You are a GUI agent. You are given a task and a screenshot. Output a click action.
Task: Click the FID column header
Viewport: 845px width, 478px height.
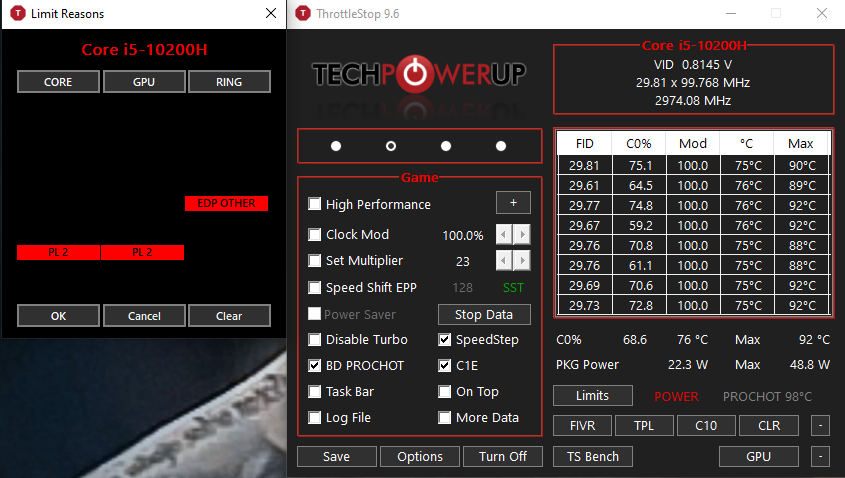pos(585,143)
